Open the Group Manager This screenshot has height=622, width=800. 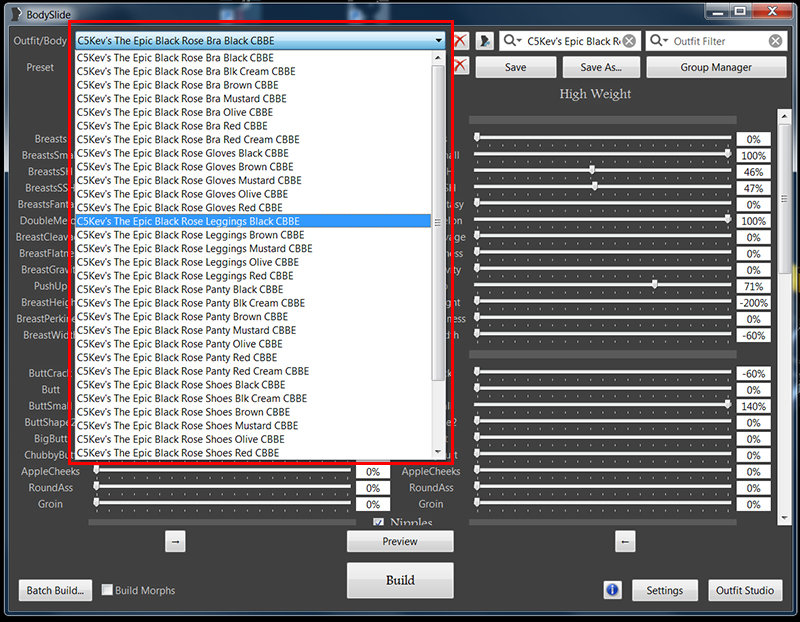(x=716, y=67)
